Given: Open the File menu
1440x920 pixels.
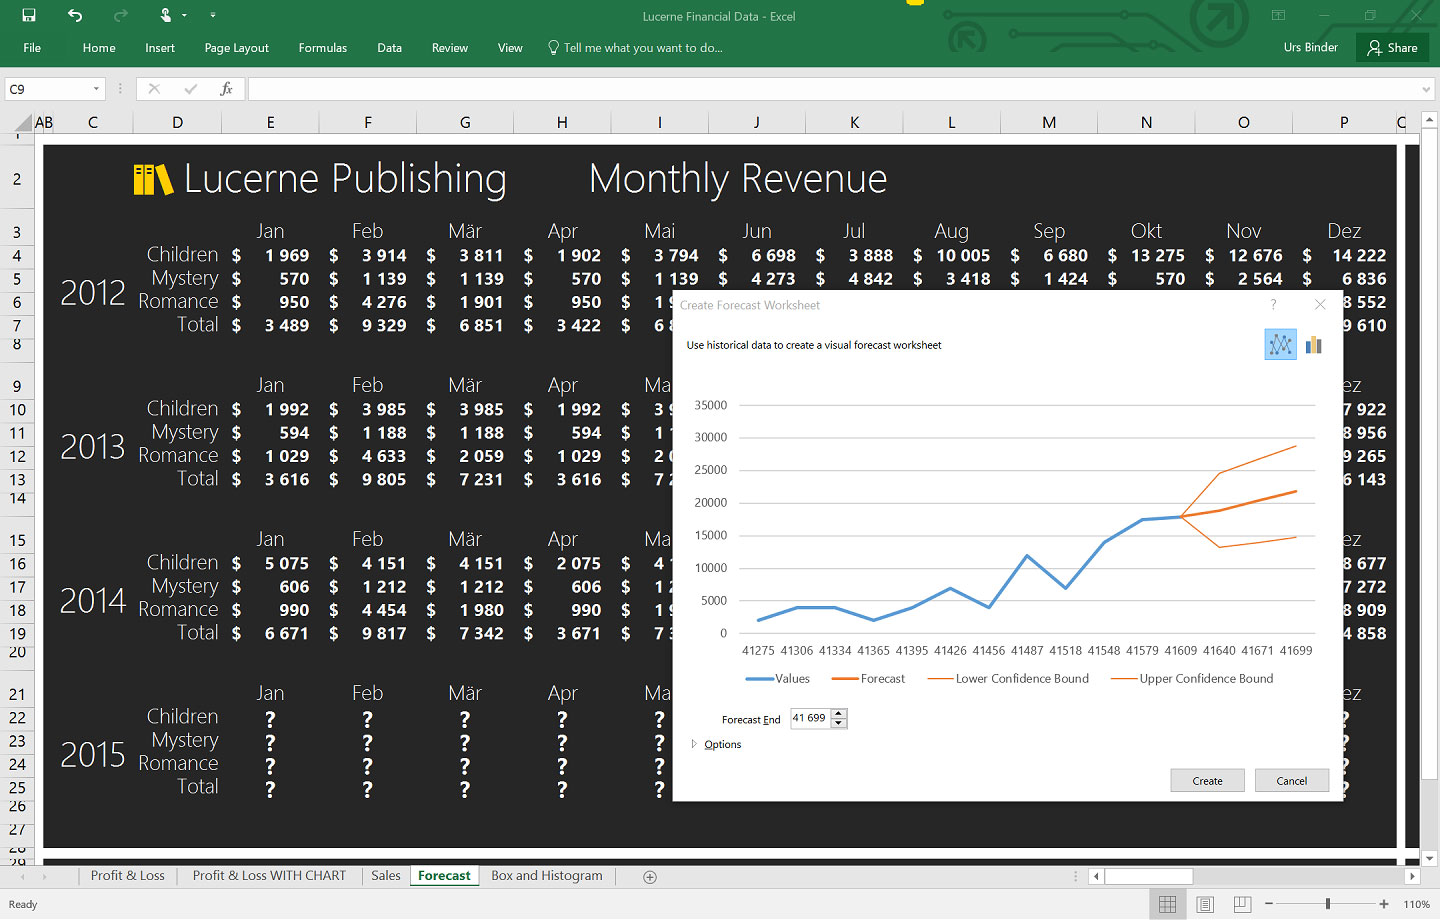Looking at the screenshot, I should click(x=32, y=48).
